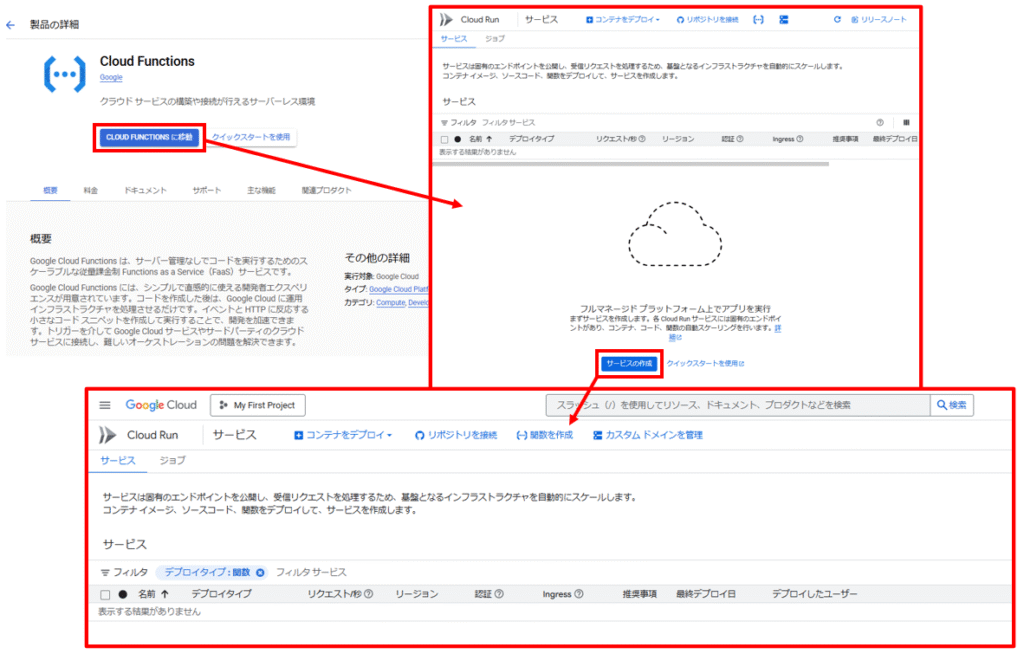This screenshot has width=1024, height=654.
Task: Click the フィルタ funnel icon in the upper Cloud Run panel
Action: [444, 123]
